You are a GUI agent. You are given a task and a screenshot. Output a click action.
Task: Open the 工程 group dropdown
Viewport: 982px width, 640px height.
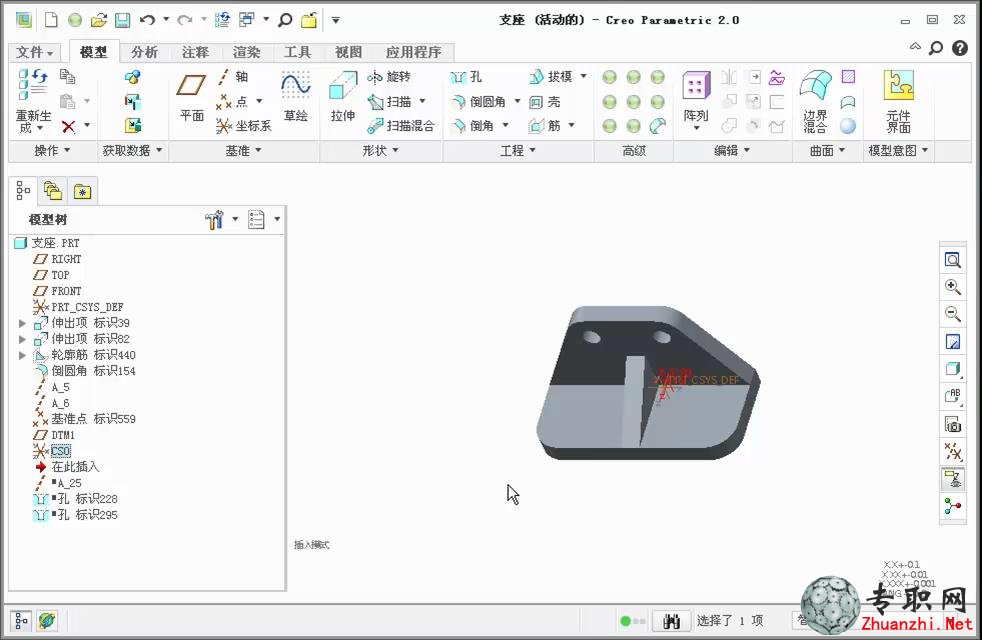pos(518,151)
